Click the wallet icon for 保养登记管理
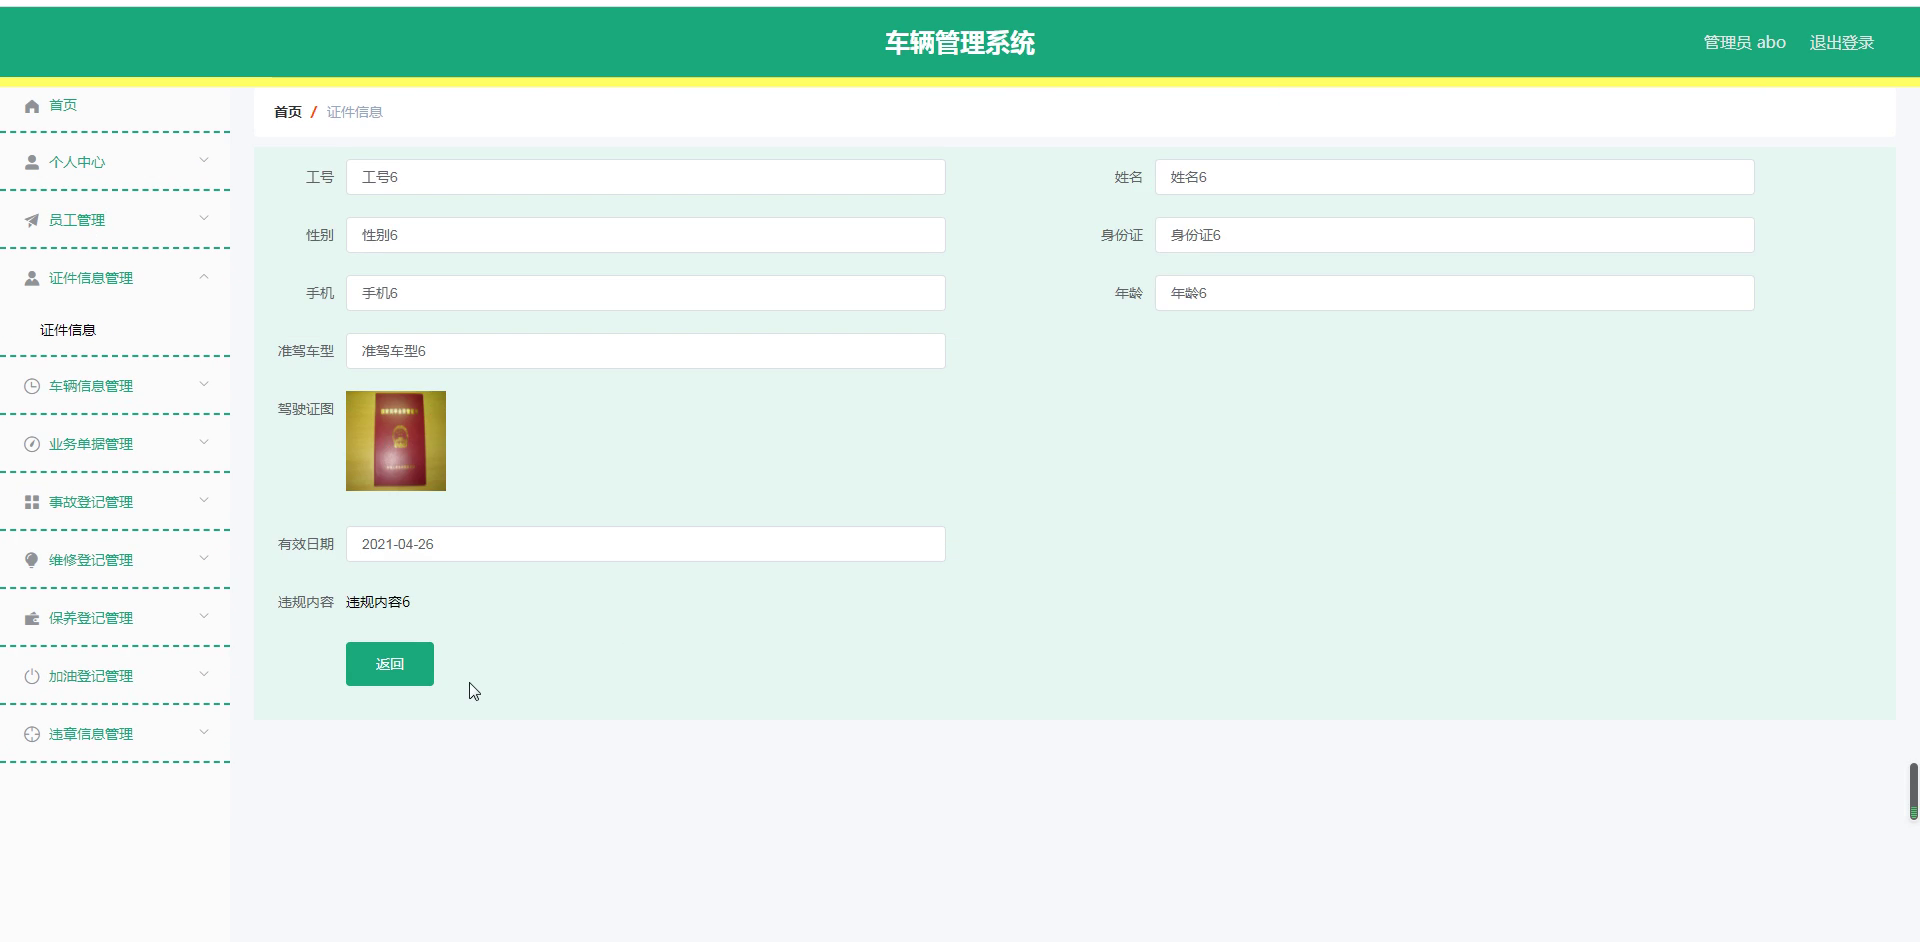 pos(32,618)
